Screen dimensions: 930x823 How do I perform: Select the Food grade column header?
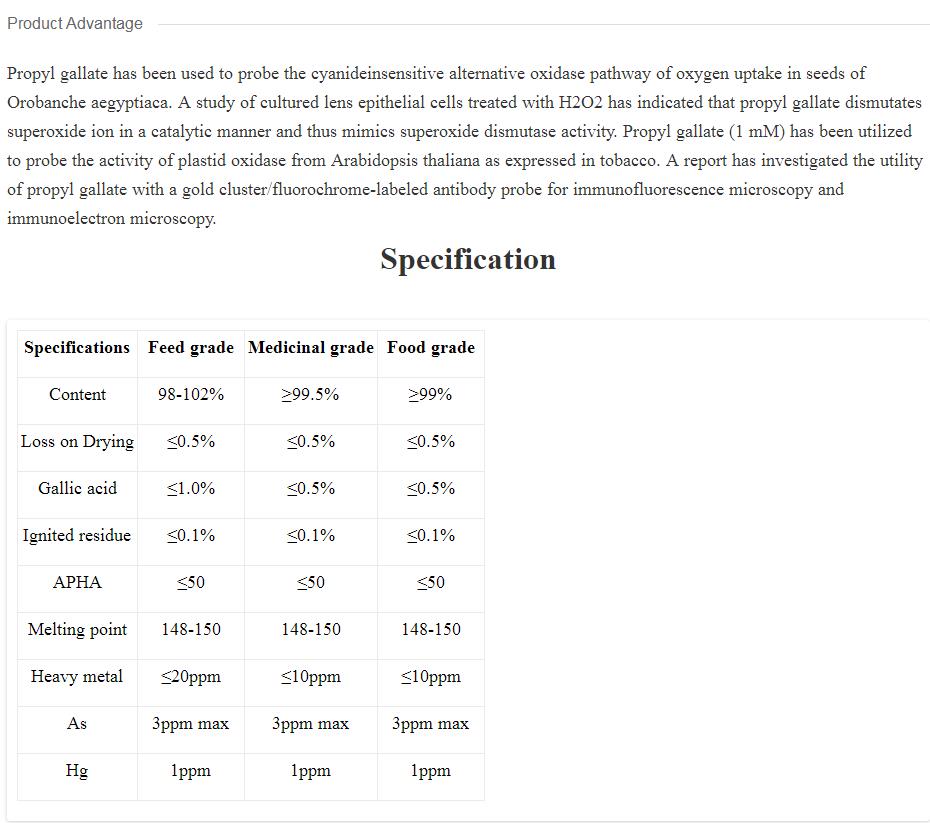(431, 347)
